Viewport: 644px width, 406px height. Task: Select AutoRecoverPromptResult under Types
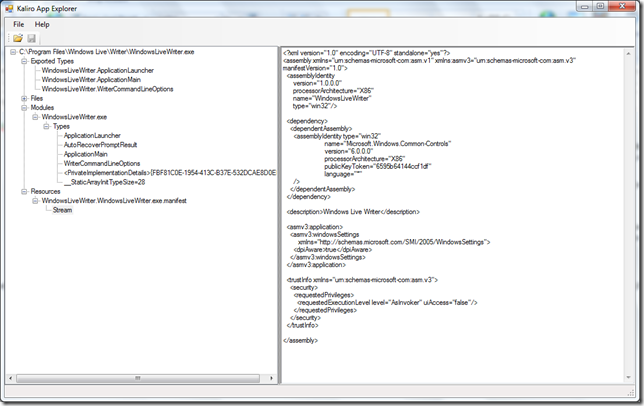point(100,145)
